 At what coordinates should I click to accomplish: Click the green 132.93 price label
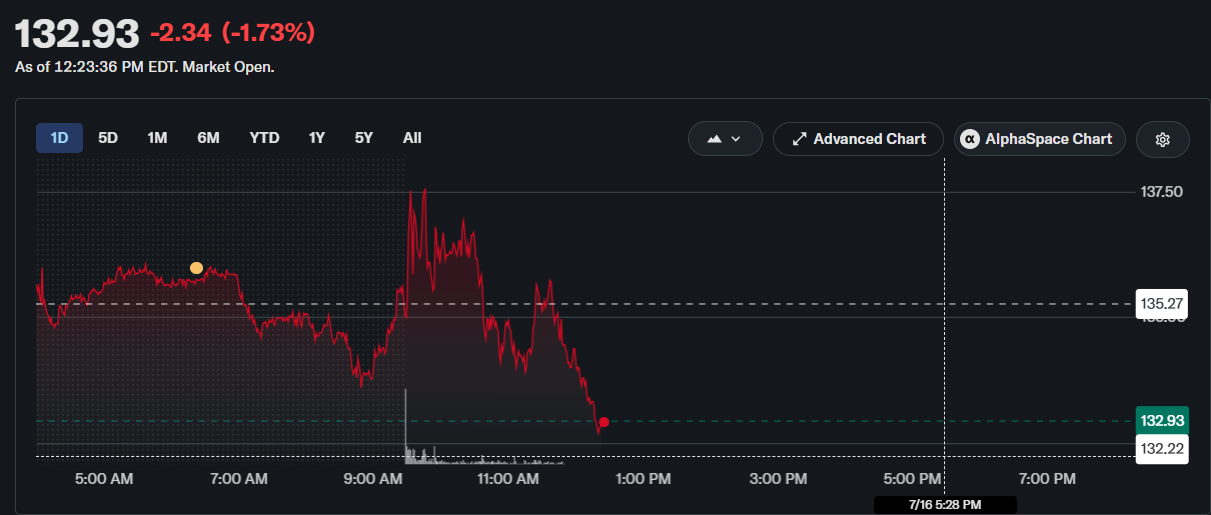(x=1162, y=421)
